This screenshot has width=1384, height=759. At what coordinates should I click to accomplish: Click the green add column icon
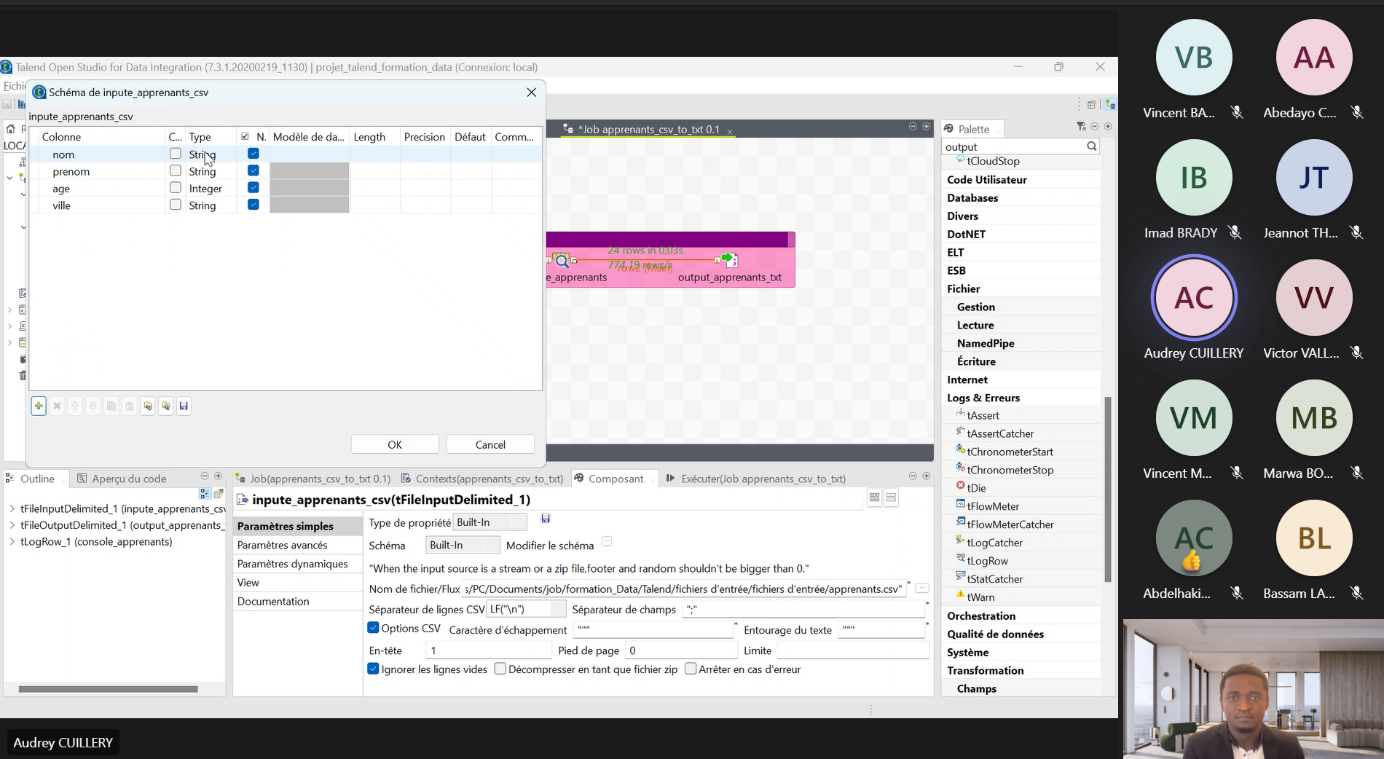coord(38,406)
